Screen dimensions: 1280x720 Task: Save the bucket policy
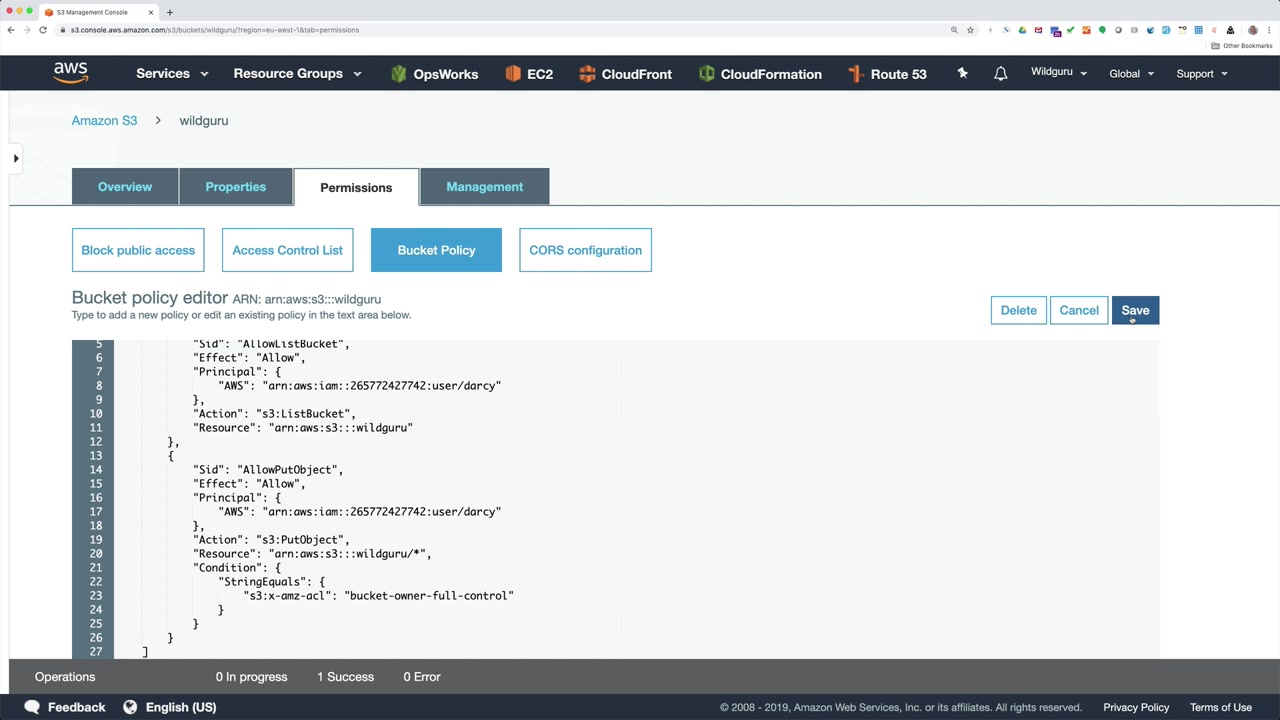pos(1135,310)
